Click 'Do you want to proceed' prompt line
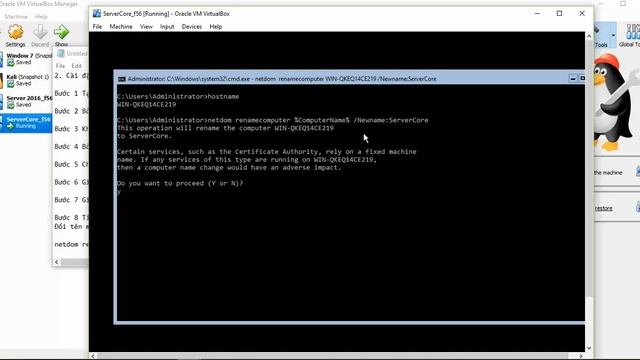640x360 pixels. pos(180,183)
